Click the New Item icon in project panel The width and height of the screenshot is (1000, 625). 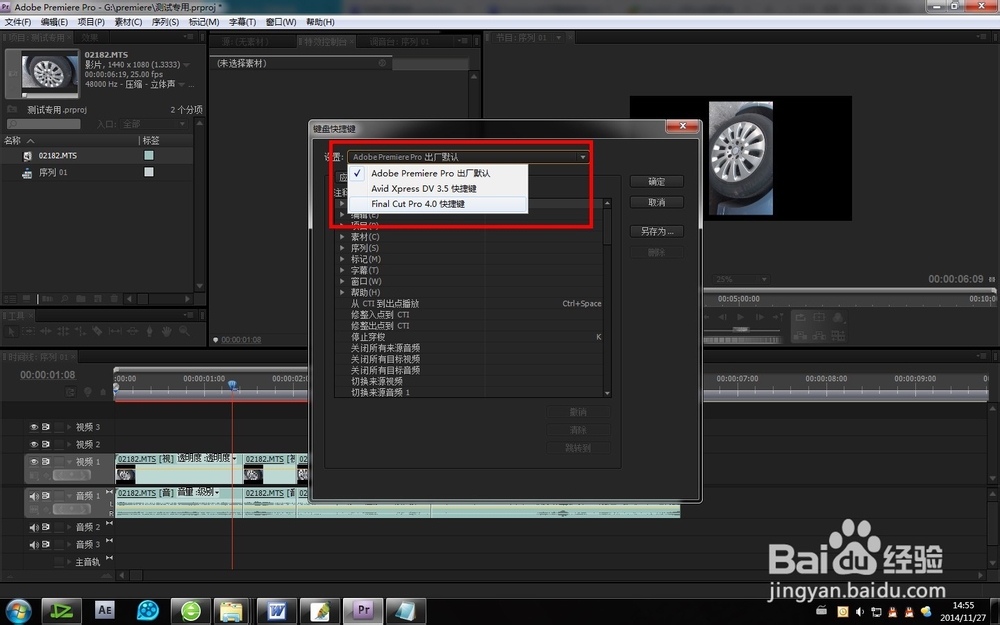pyautogui.click(x=98, y=298)
